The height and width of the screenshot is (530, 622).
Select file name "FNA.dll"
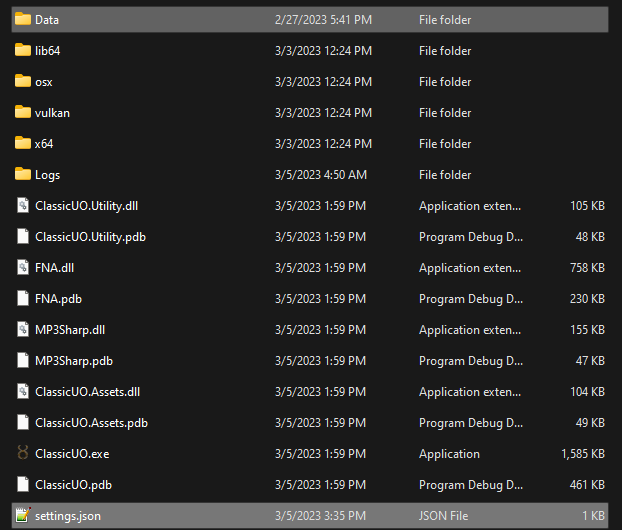pos(55,268)
